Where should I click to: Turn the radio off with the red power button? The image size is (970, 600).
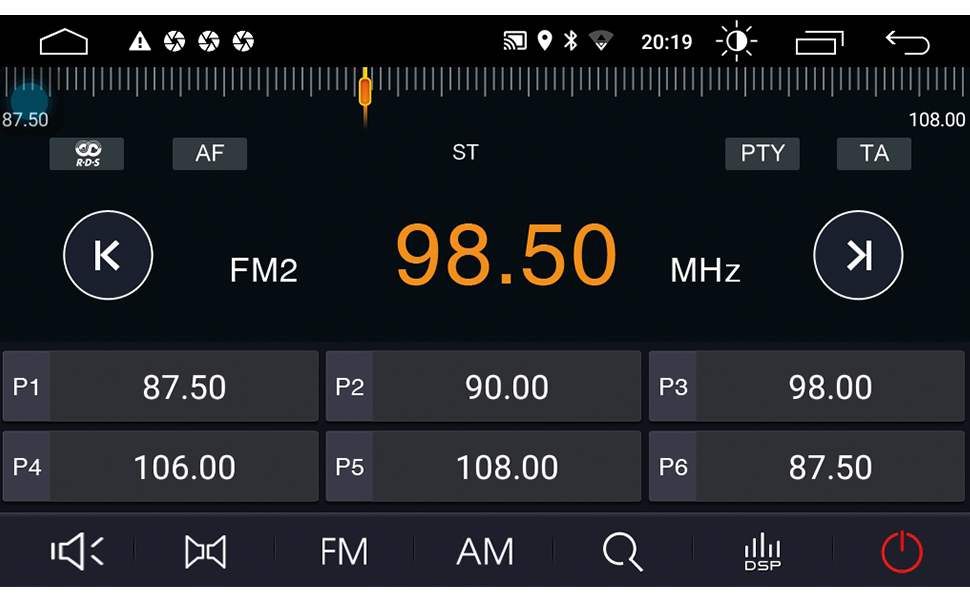coord(902,551)
